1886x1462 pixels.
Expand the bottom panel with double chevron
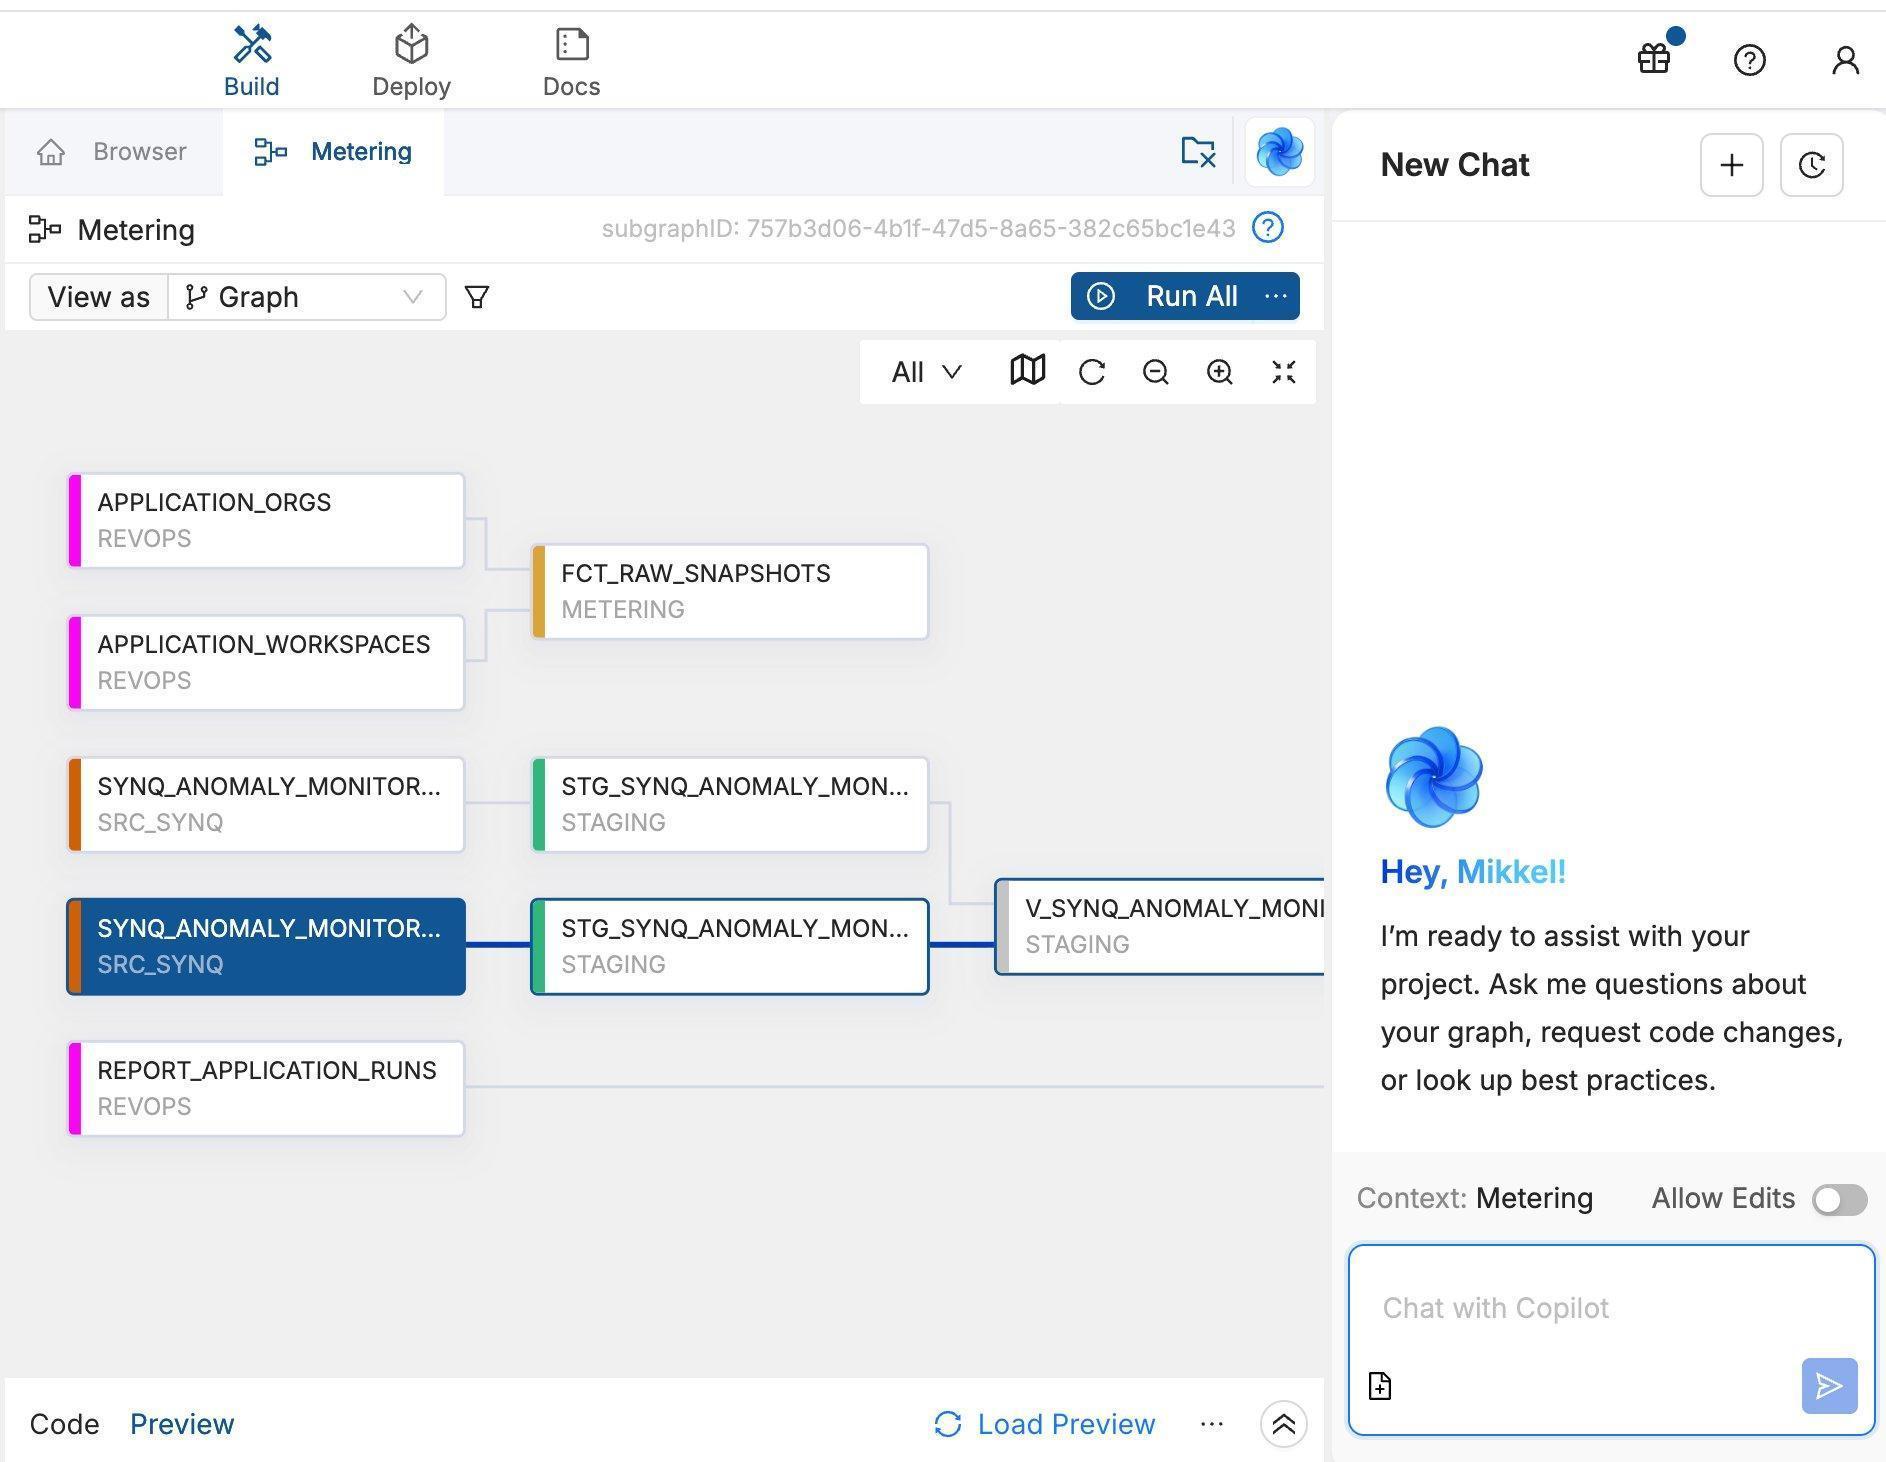pos(1283,1424)
